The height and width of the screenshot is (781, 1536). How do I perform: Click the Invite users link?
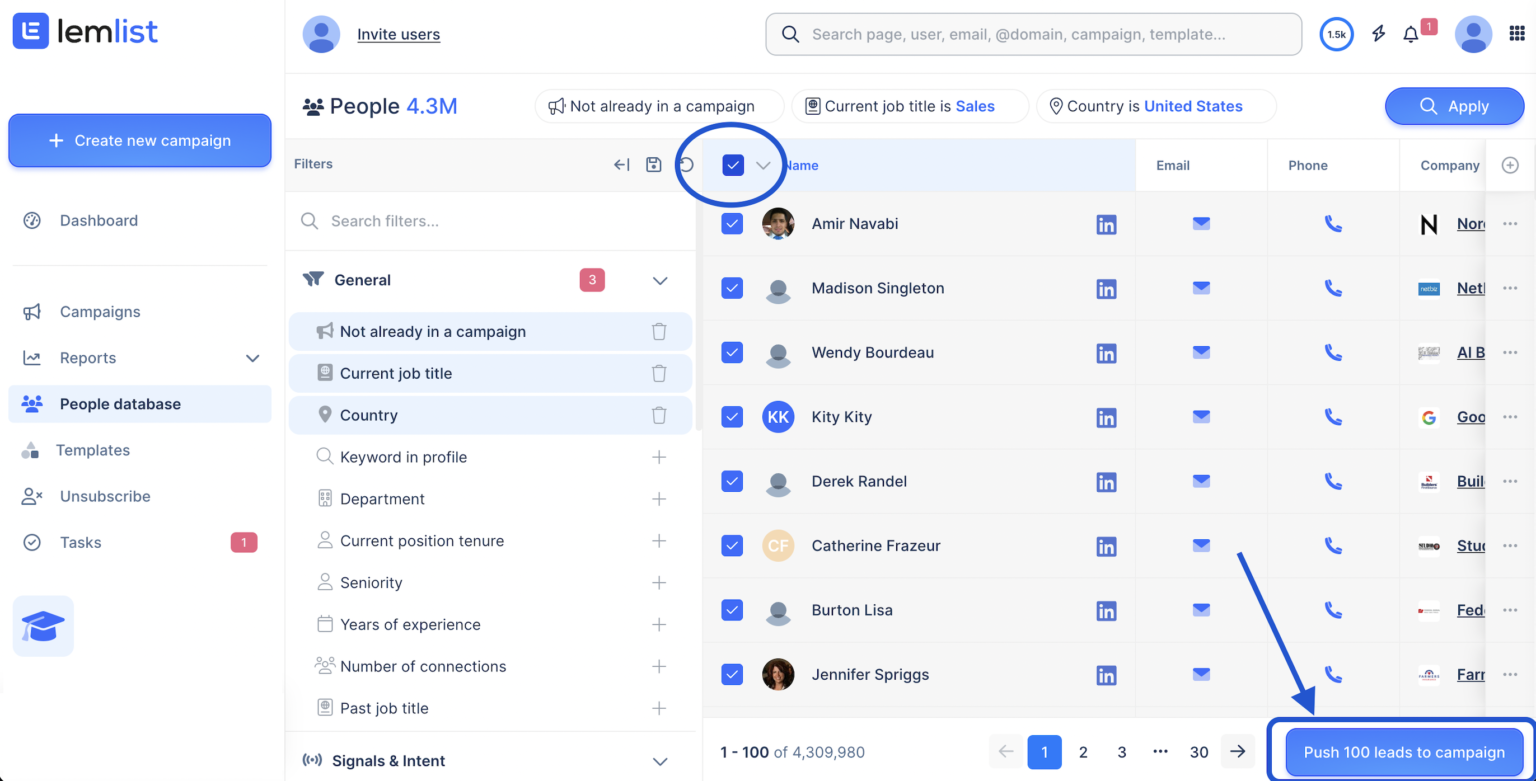click(398, 33)
